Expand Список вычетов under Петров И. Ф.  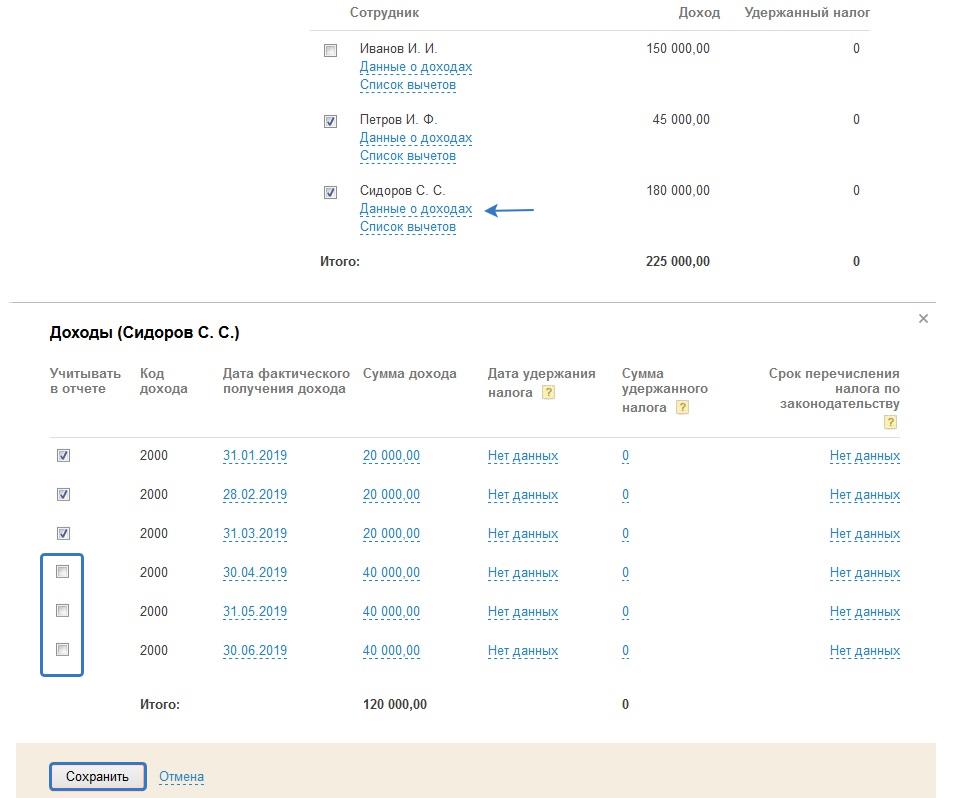coord(407,156)
